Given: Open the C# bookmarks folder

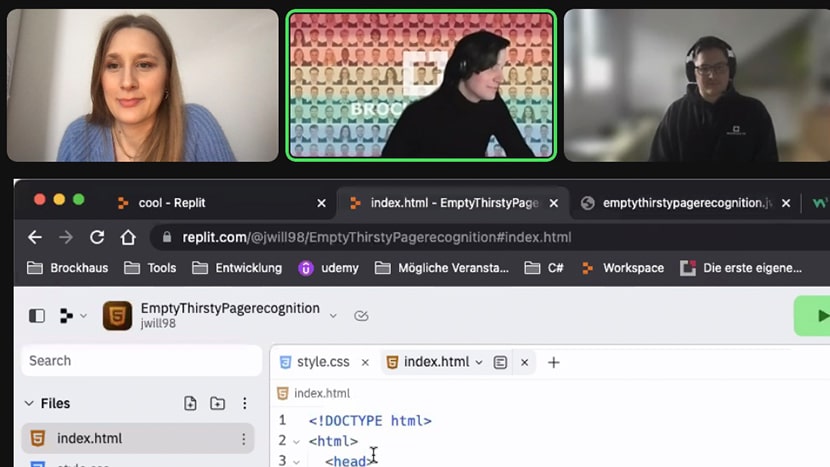Looking at the screenshot, I should click(544, 268).
